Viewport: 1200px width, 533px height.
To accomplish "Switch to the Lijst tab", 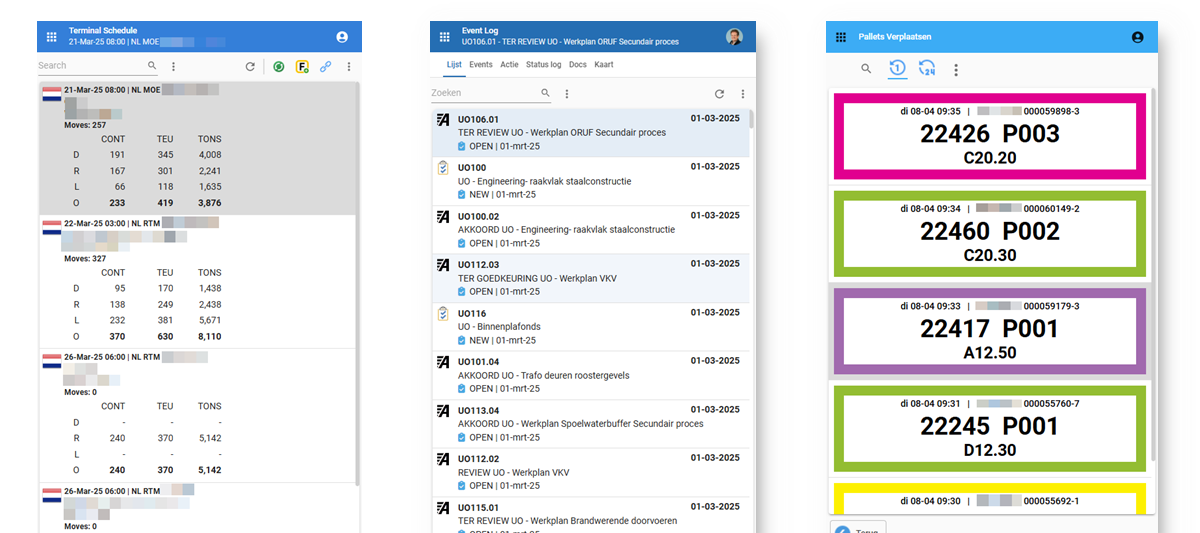I will (x=454, y=64).
